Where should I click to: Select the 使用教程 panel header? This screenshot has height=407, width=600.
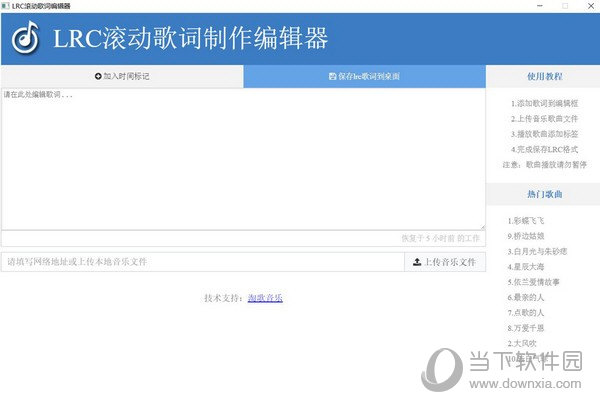coord(544,76)
